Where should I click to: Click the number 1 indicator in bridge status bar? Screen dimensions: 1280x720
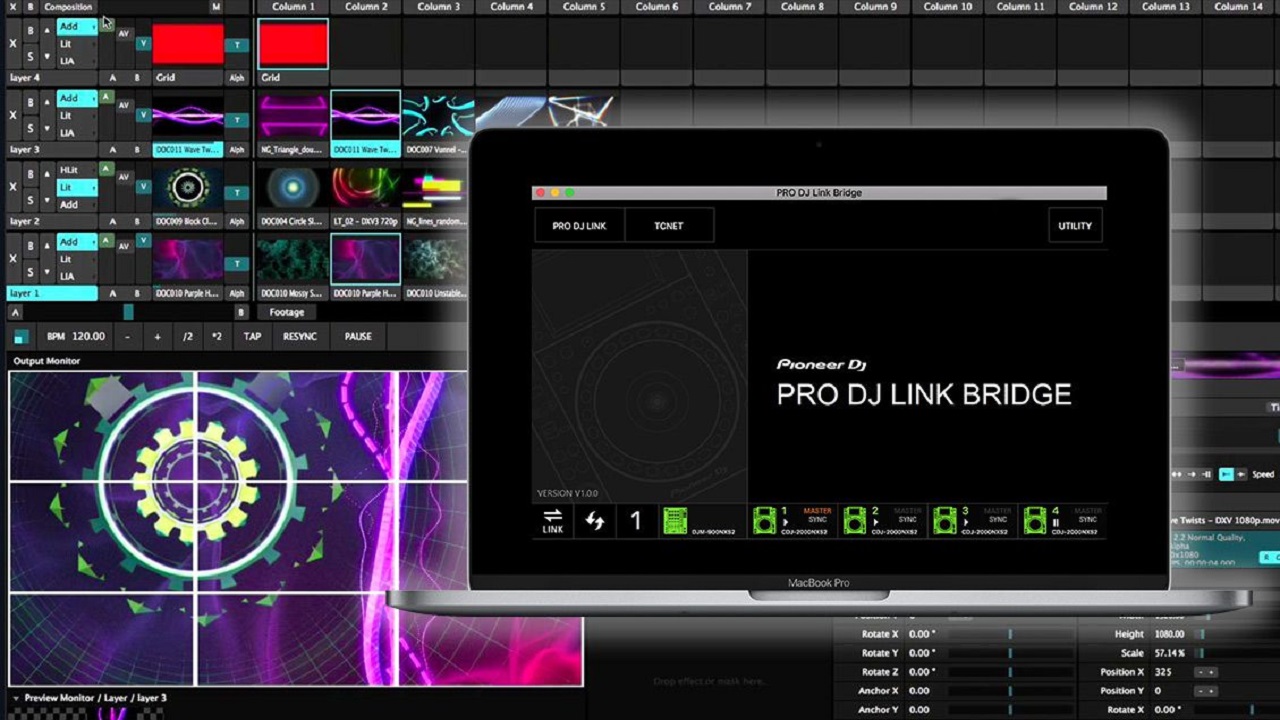635,521
